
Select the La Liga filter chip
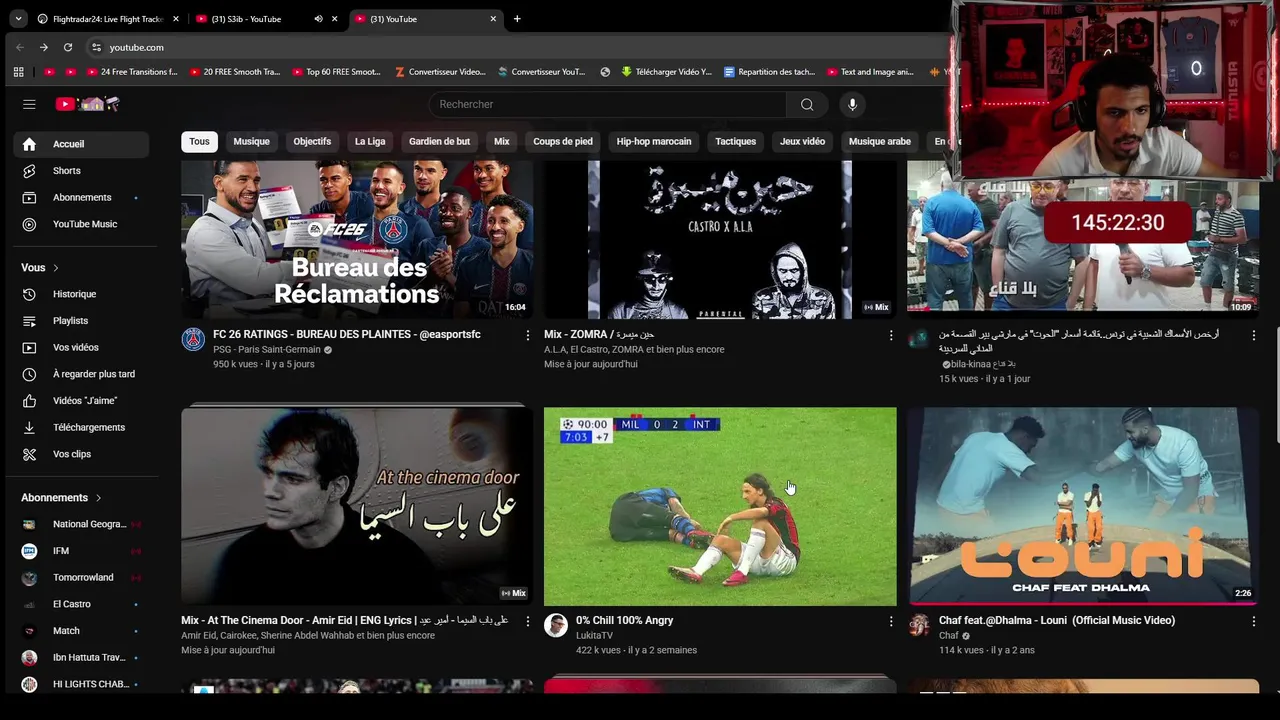(x=370, y=141)
